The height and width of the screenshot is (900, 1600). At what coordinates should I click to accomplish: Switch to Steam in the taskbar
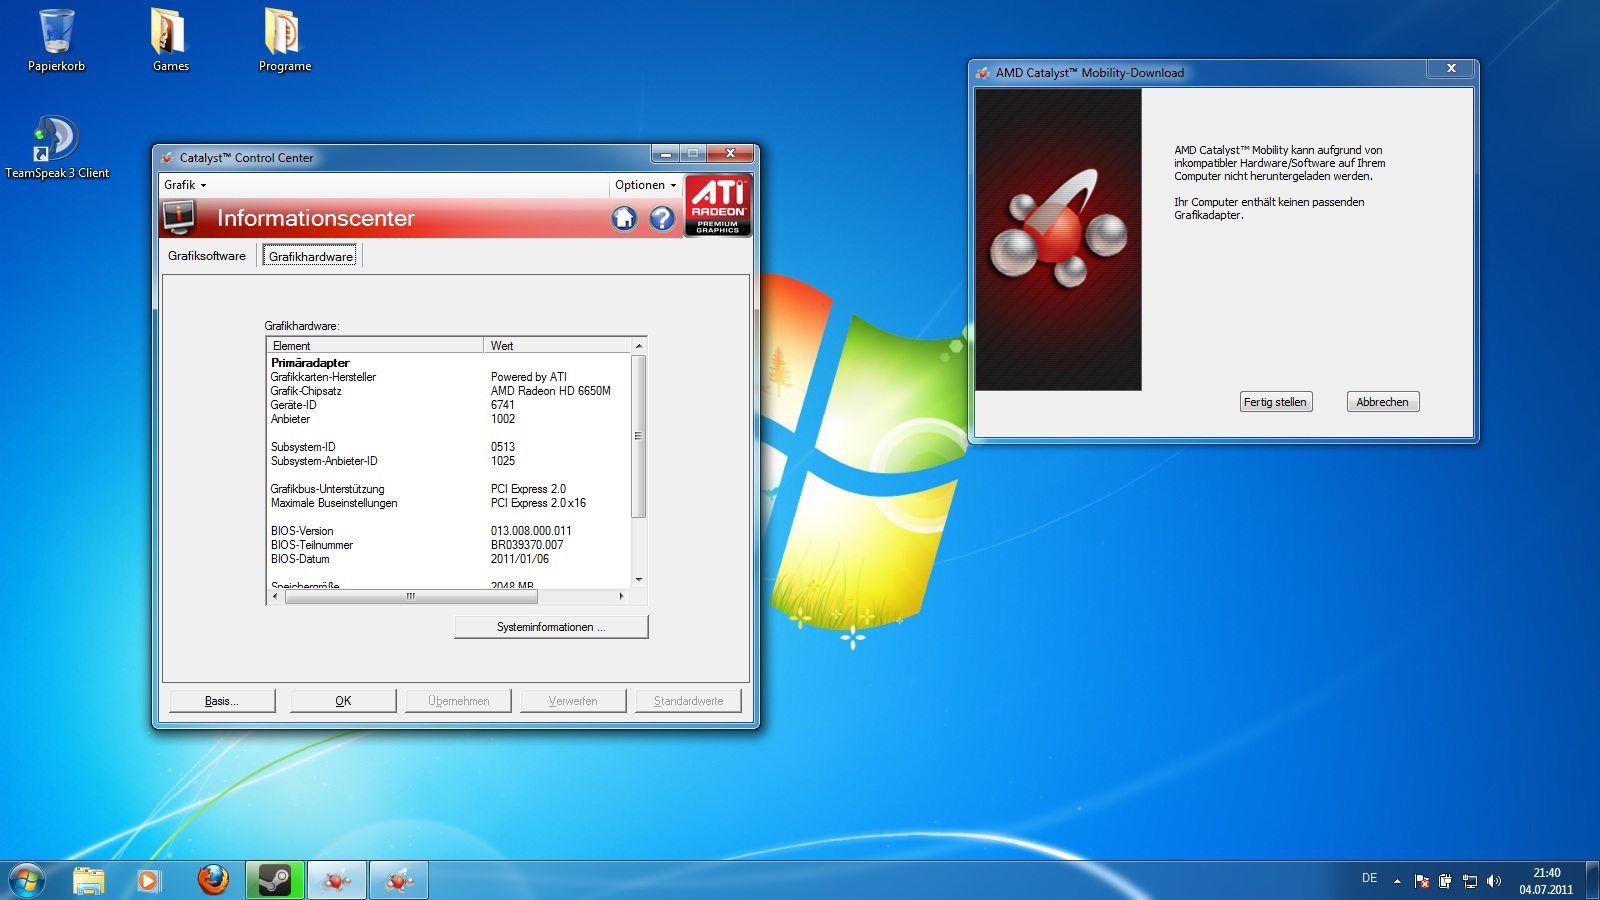coord(275,880)
